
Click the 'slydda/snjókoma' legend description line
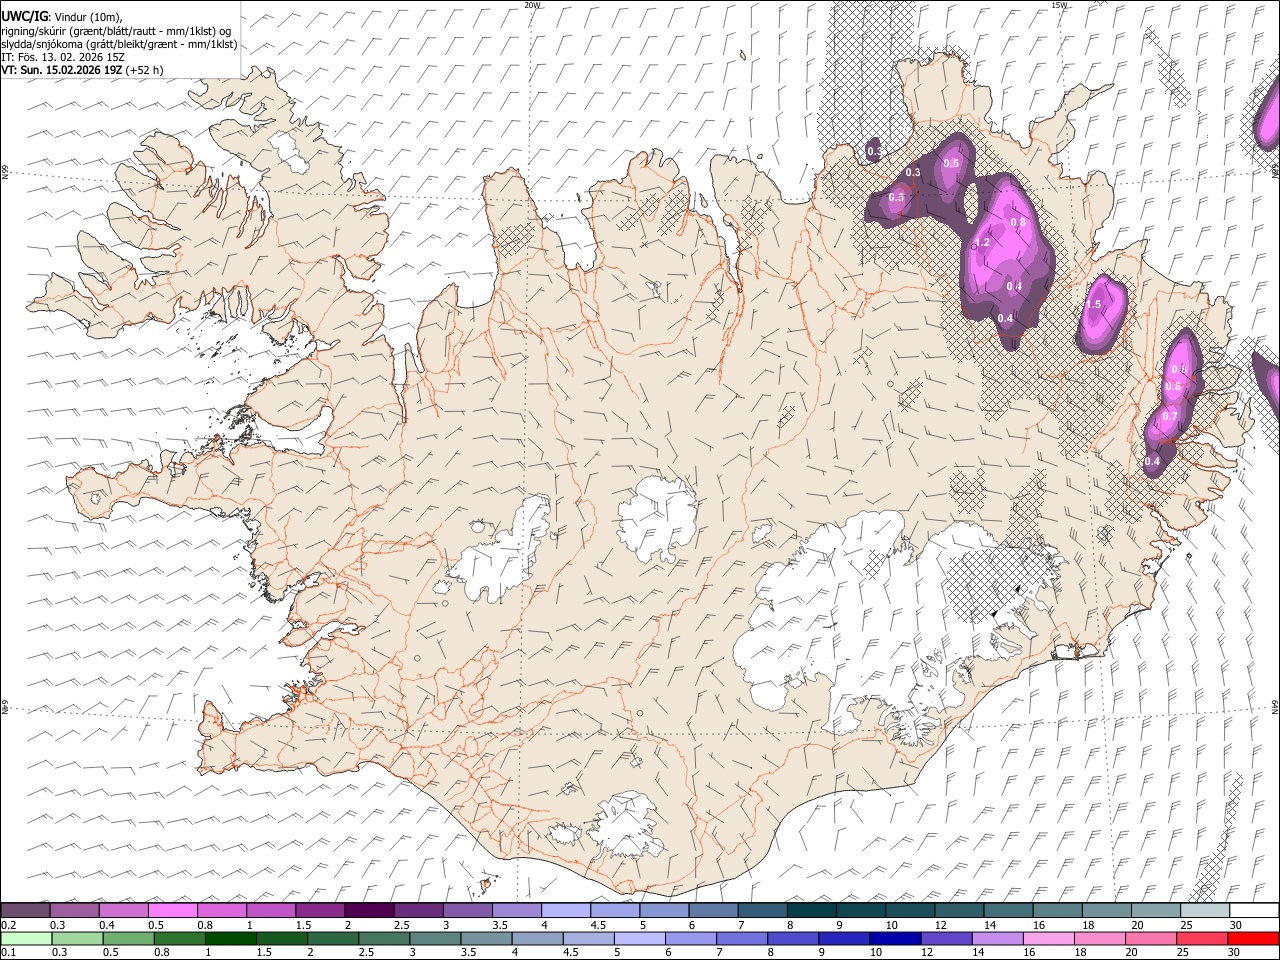click(x=119, y=44)
